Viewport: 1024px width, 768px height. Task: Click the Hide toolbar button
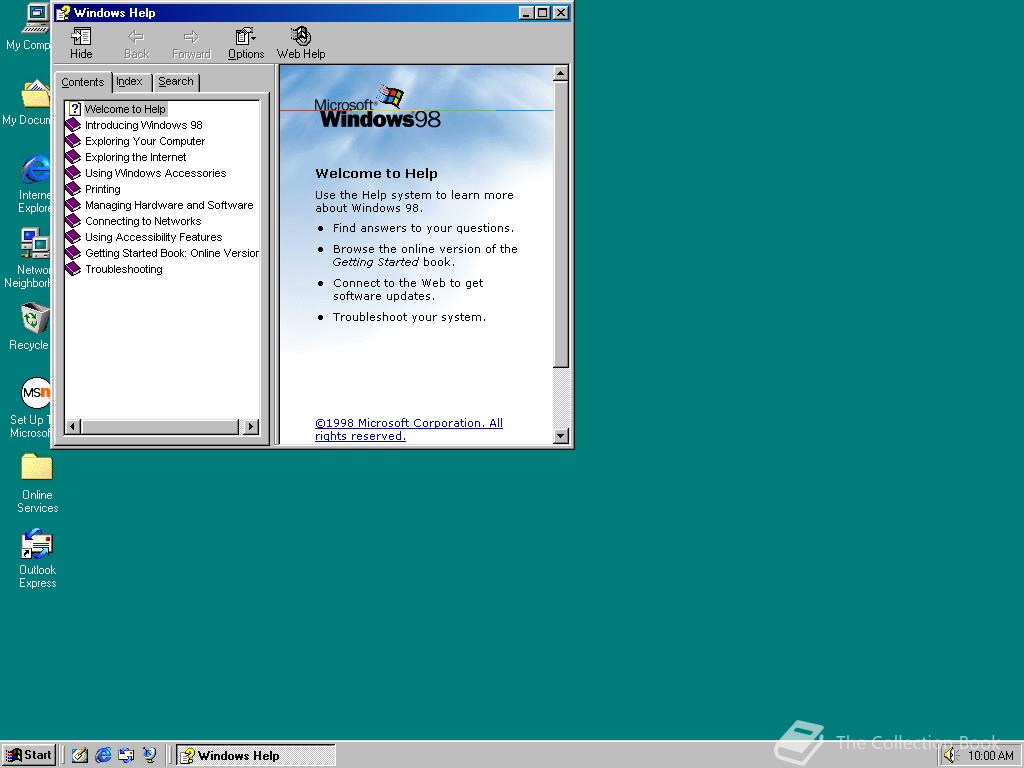(81, 43)
